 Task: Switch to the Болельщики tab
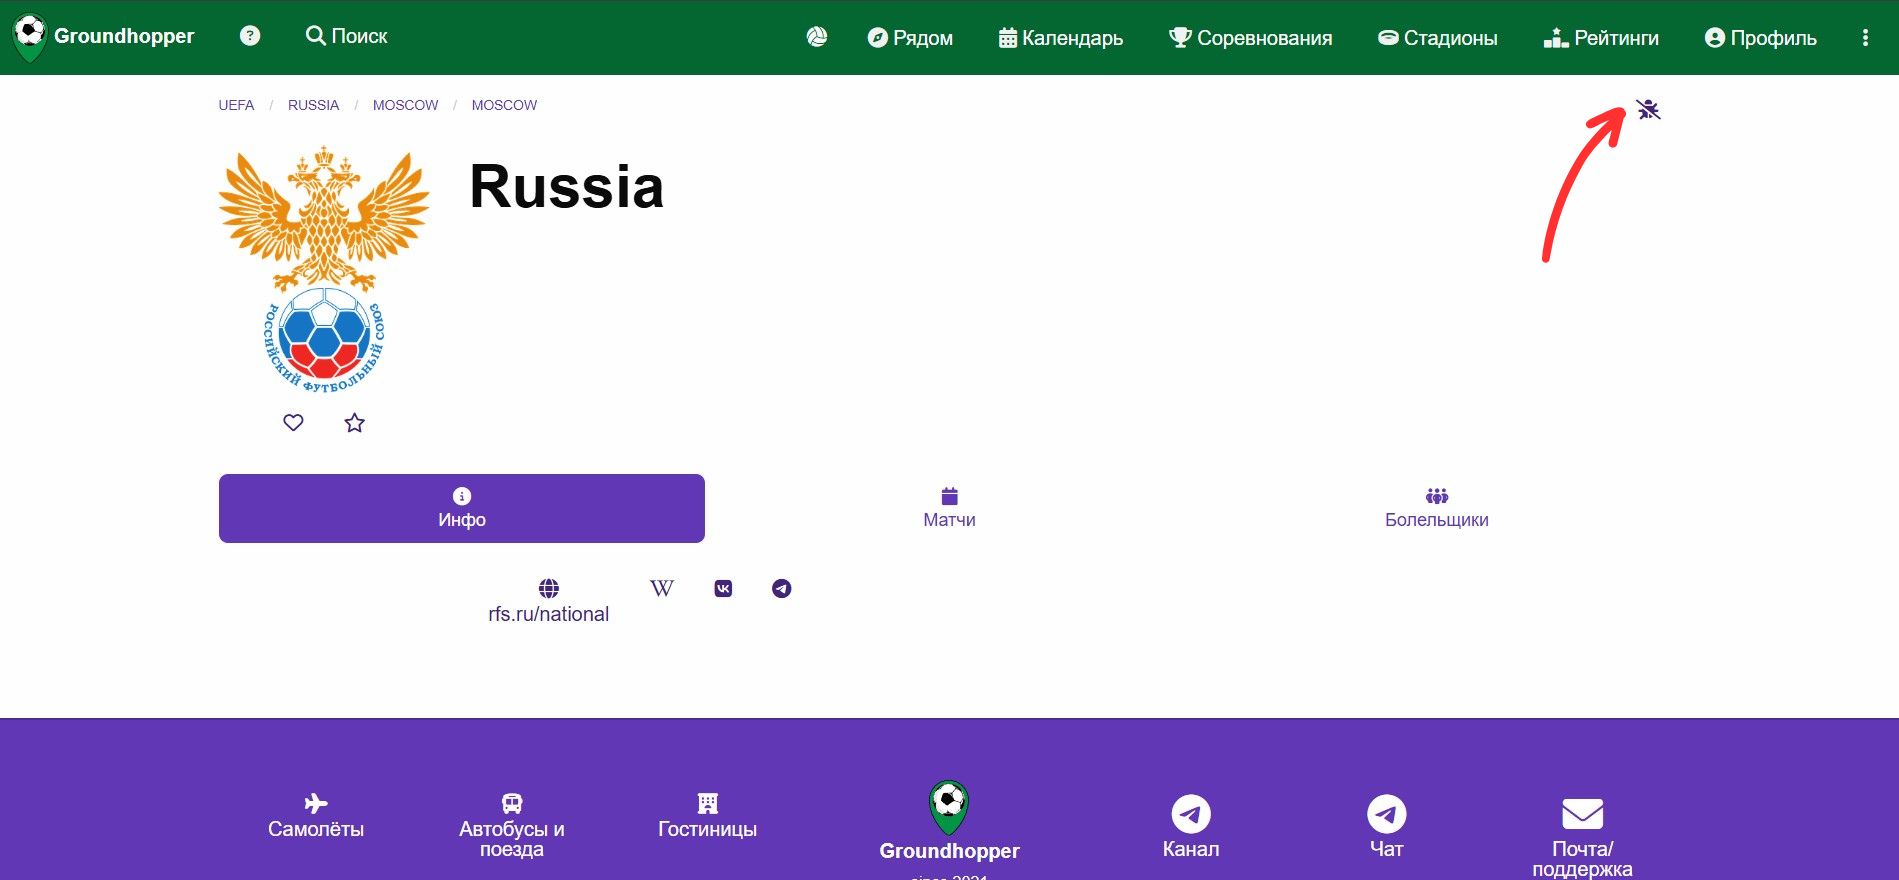(x=1437, y=508)
